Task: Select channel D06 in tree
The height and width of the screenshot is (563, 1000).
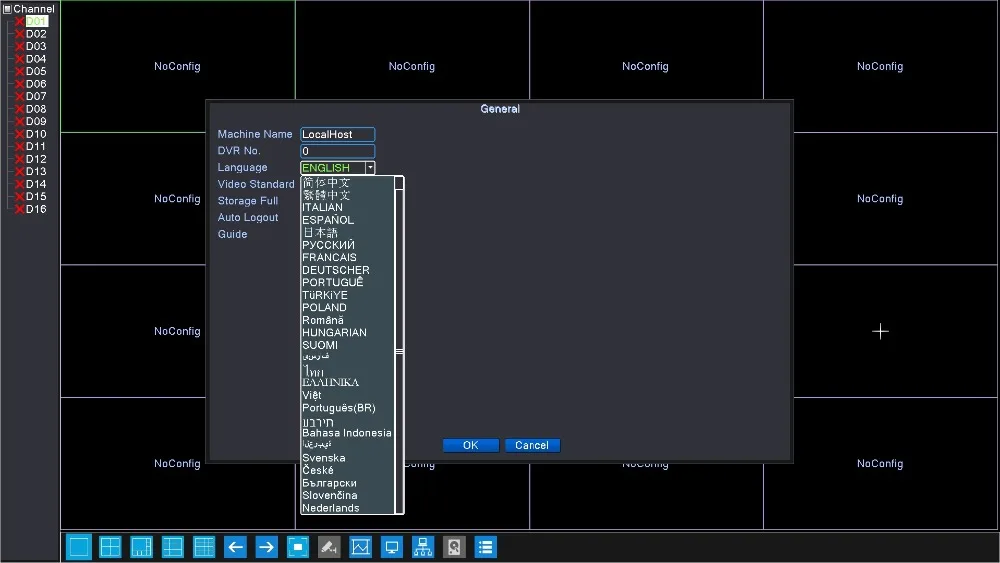Action: tap(36, 84)
